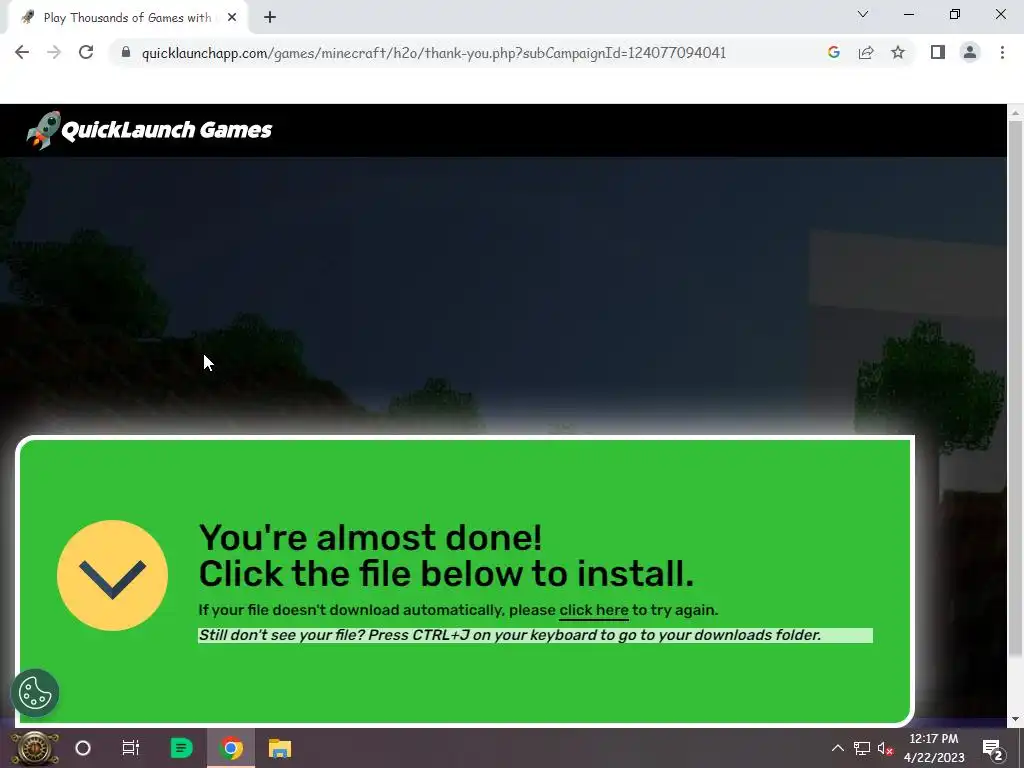
Task: Restore down the Chrome window
Action: (955, 14)
